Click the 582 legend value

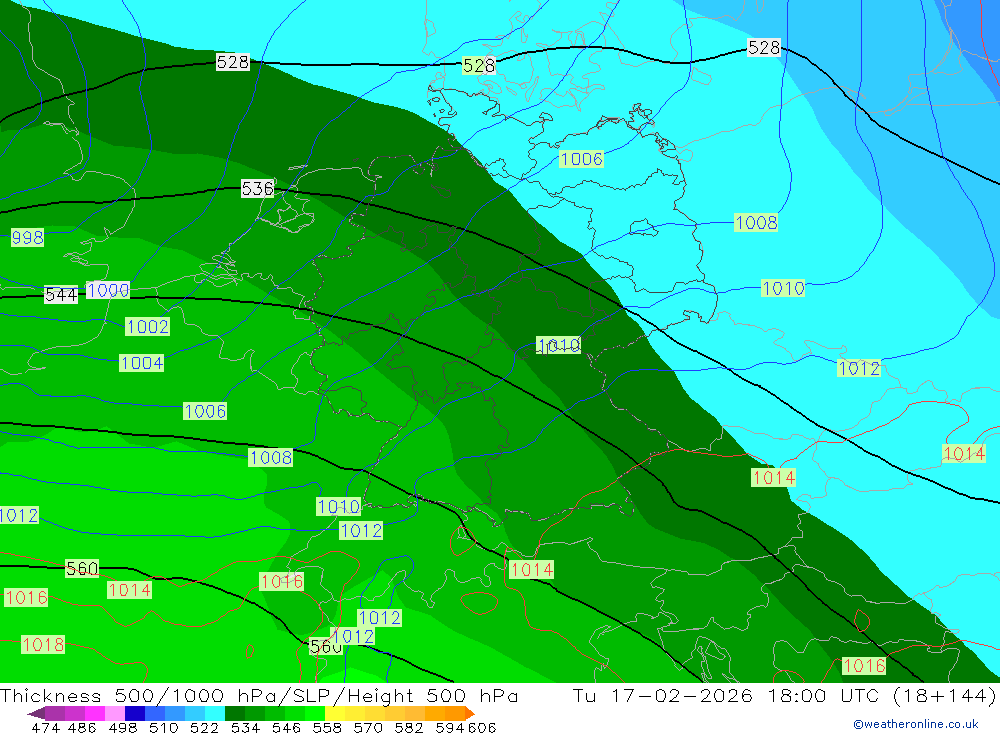(409, 727)
